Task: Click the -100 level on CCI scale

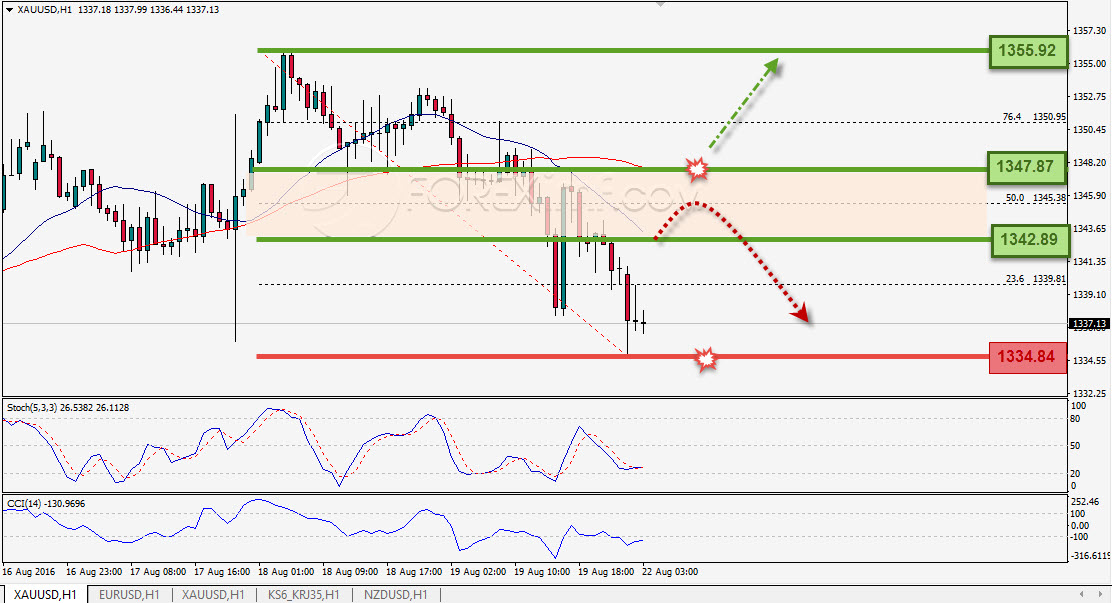Action: 1079,537
